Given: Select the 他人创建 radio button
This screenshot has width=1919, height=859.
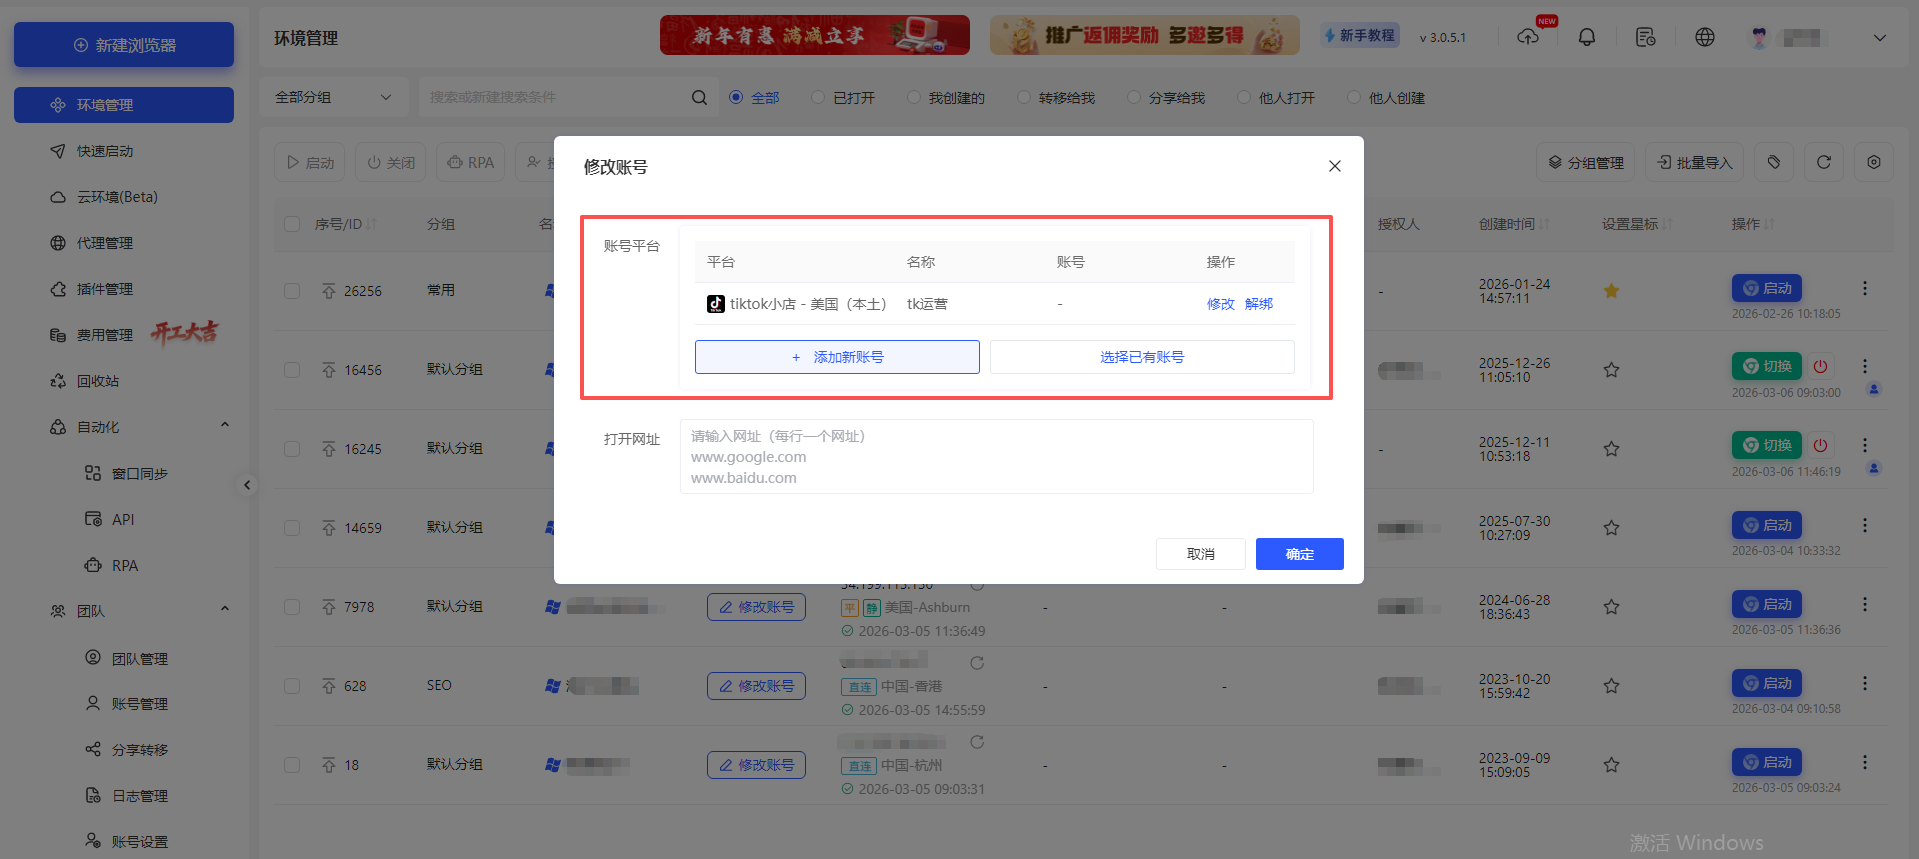Looking at the screenshot, I should [1354, 97].
